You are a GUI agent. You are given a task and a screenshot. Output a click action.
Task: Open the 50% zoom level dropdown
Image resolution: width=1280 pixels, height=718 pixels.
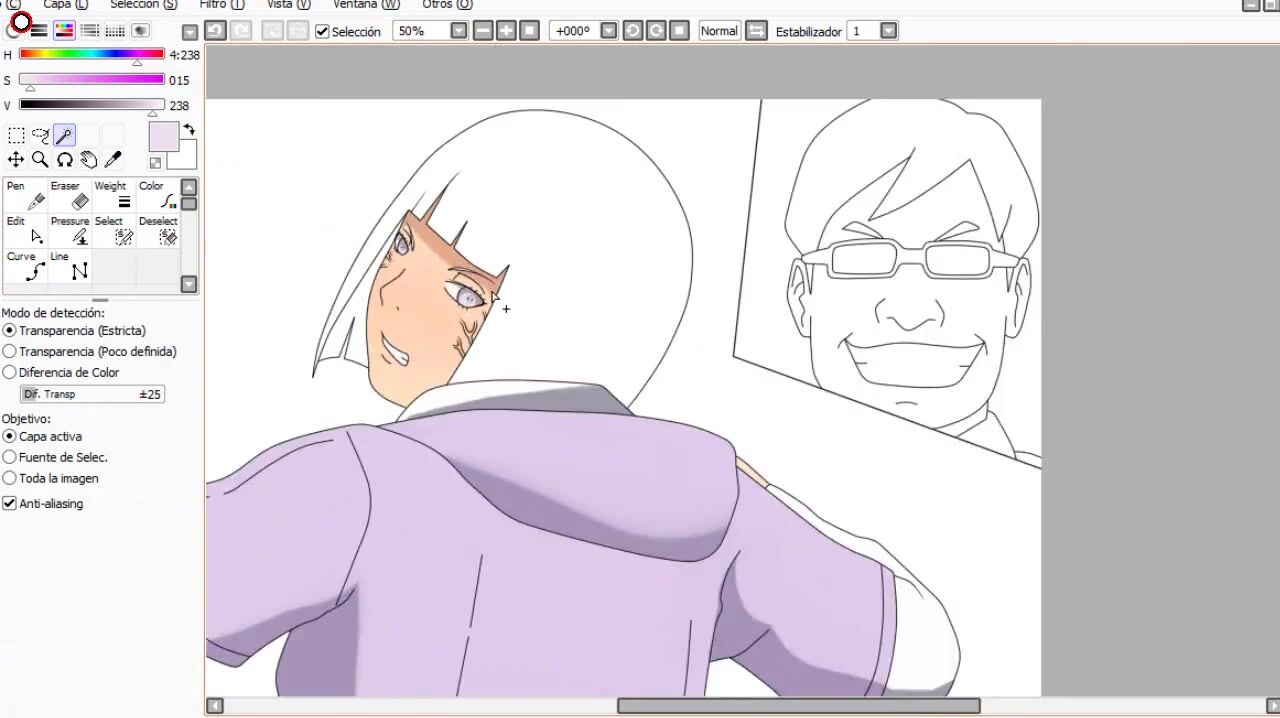(x=458, y=31)
